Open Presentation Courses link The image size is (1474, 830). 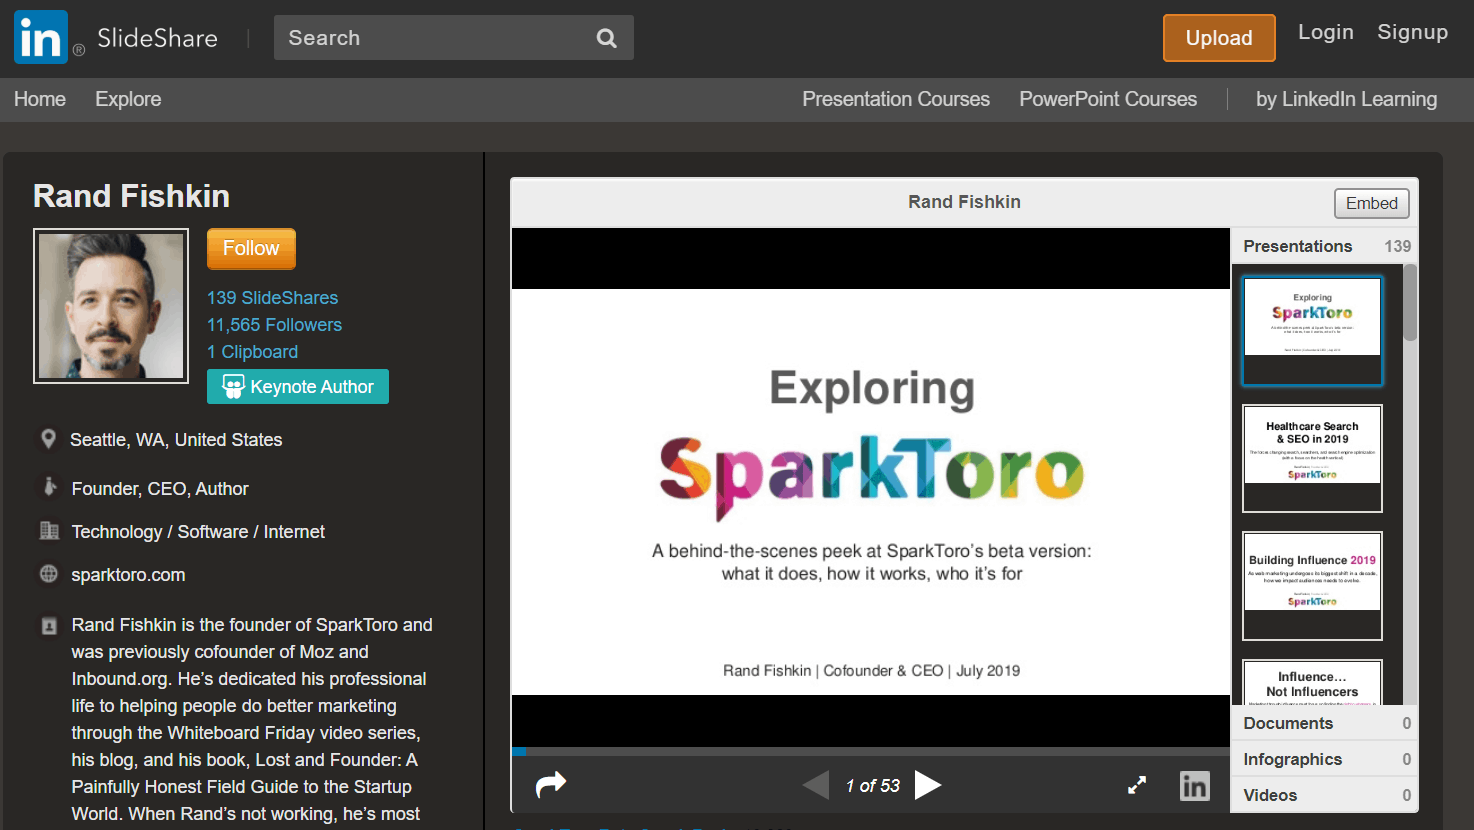(x=896, y=99)
